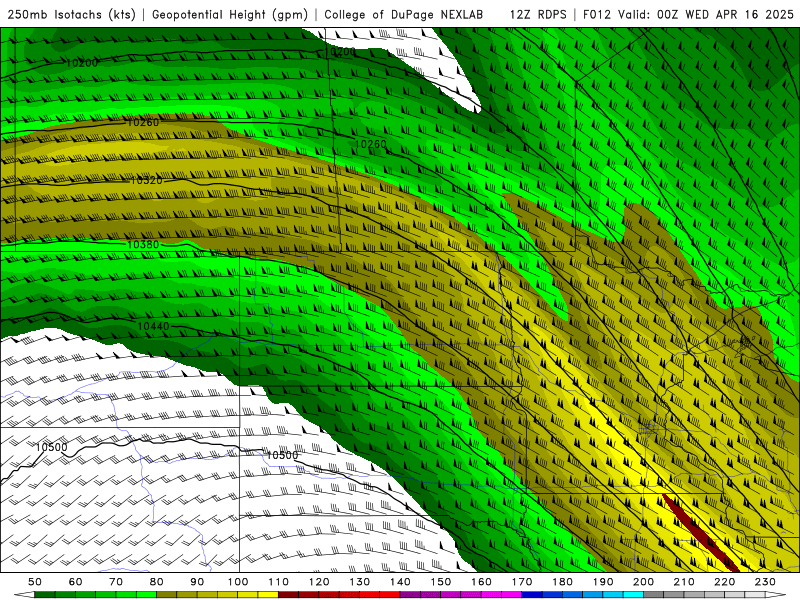Click the 10260 contour label near map center
The image size is (800, 600).
[370, 144]
